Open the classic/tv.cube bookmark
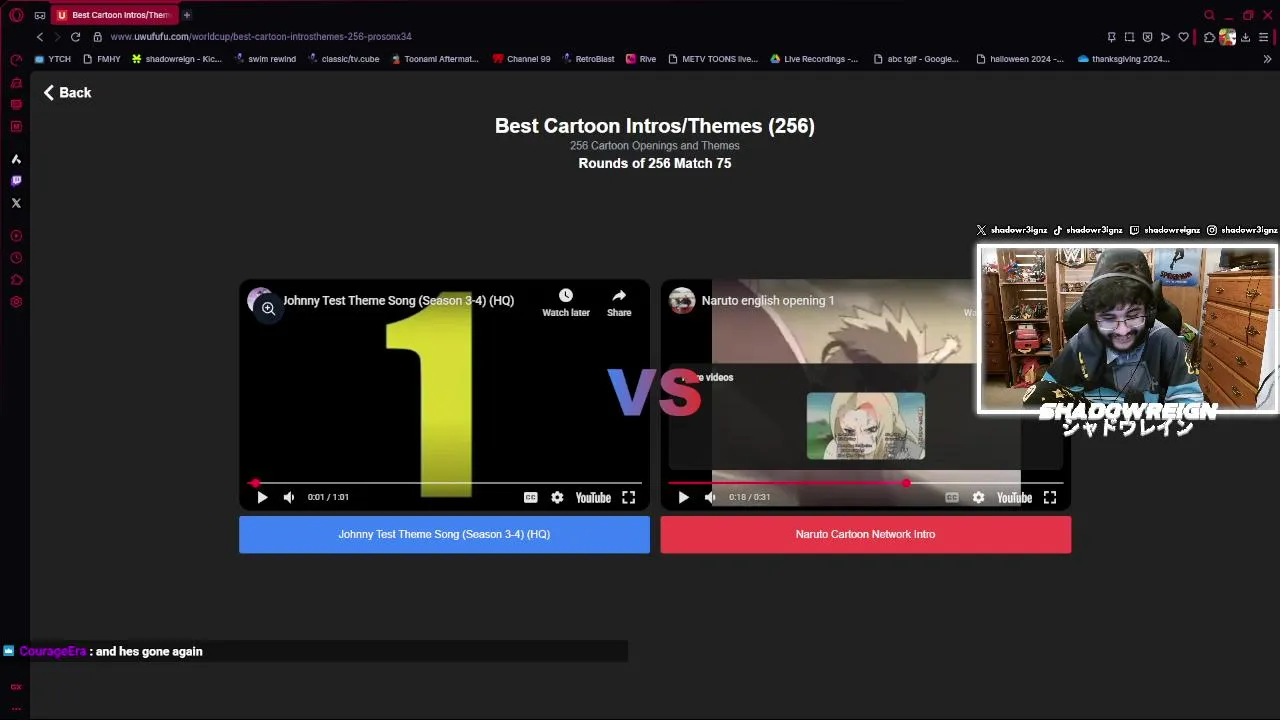Image resolution: width=1280 pixels, height=720 pixels. (x=343, y=59)
